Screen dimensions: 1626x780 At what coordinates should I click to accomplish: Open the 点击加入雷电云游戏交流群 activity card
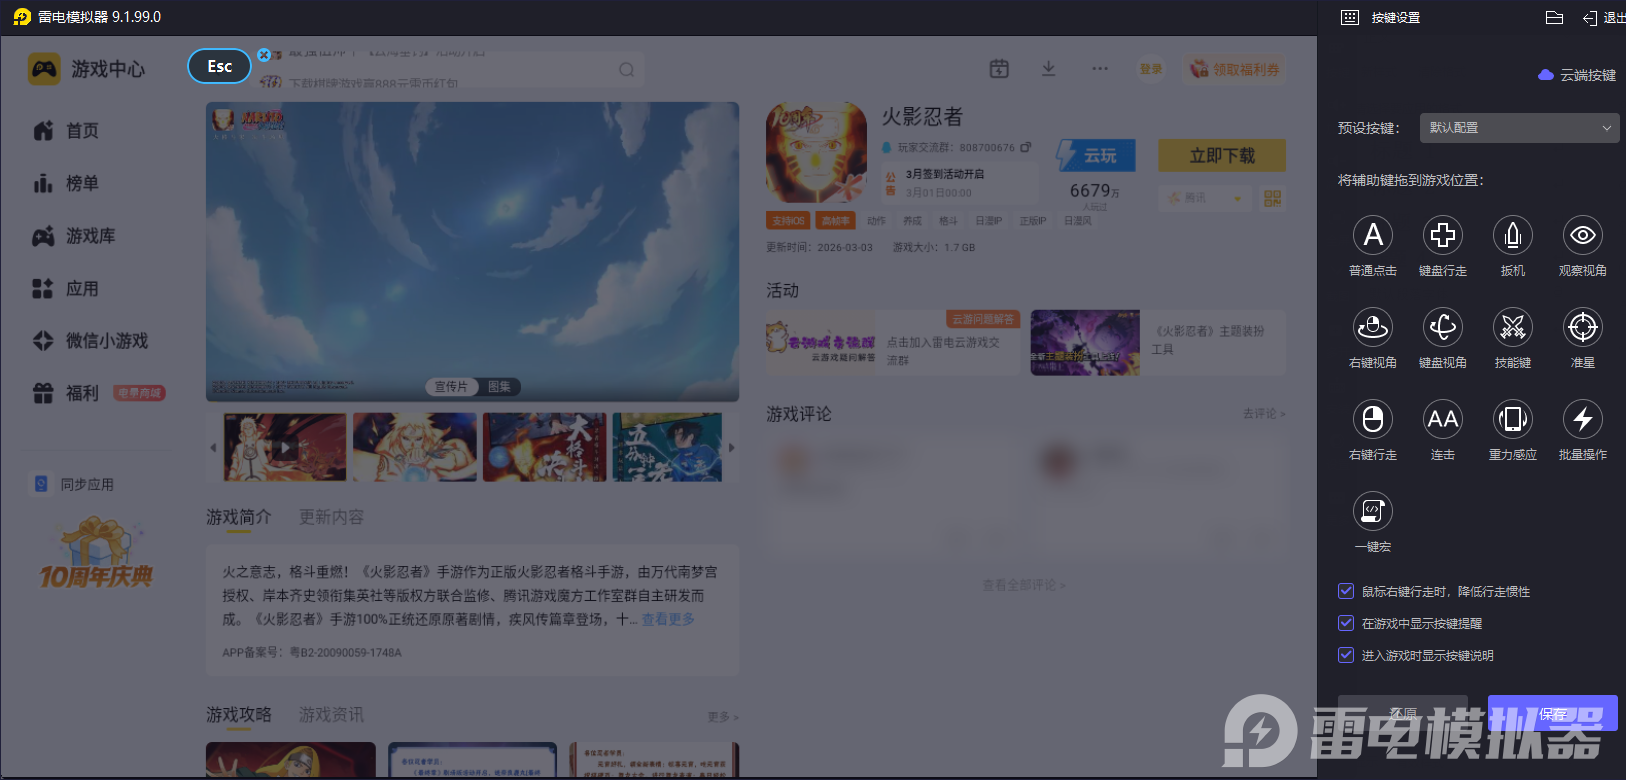click(x=893, y=342)
